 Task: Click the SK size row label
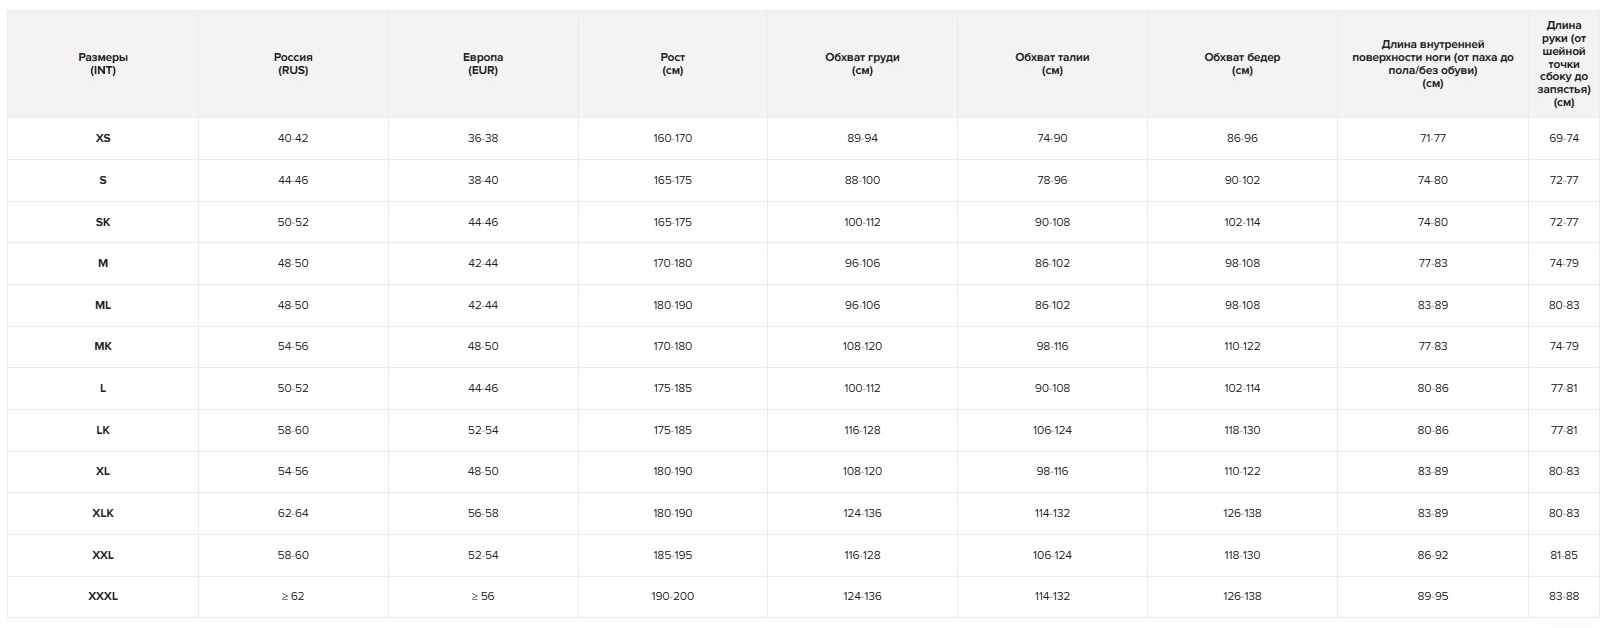[103, 222]
